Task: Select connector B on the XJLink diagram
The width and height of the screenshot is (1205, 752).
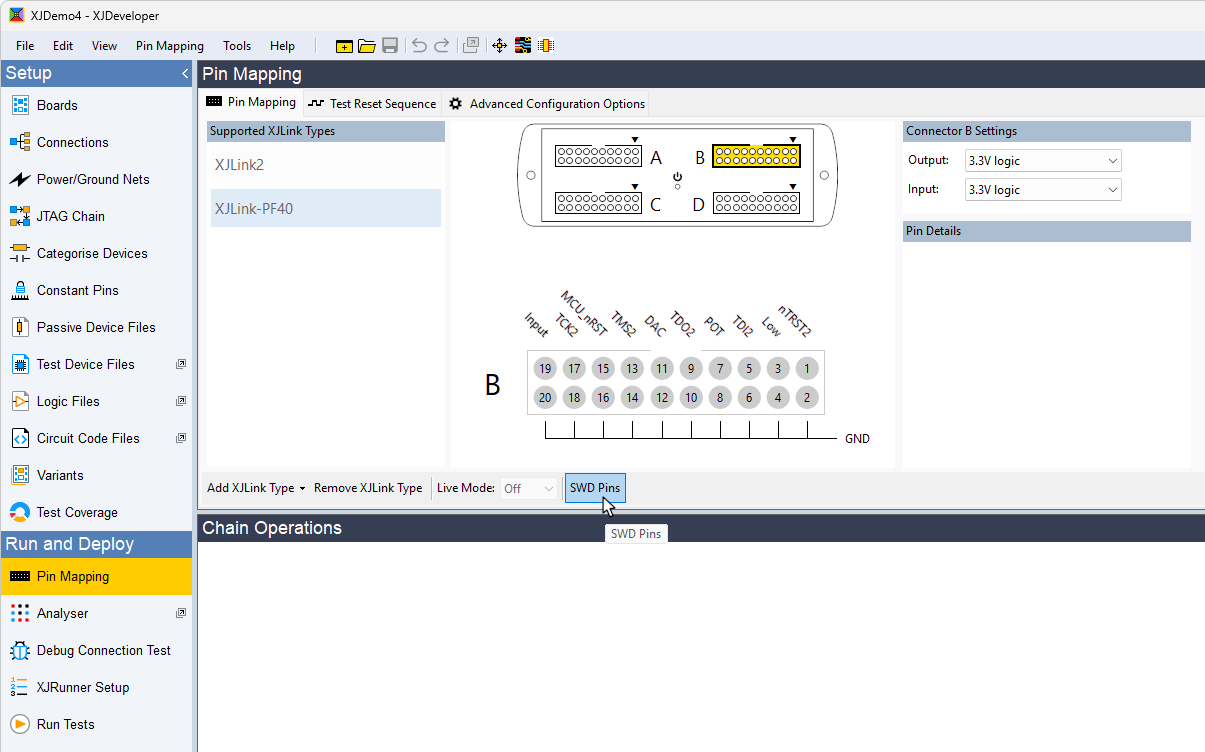Action: pyautogui.click(x=756, y=155)
